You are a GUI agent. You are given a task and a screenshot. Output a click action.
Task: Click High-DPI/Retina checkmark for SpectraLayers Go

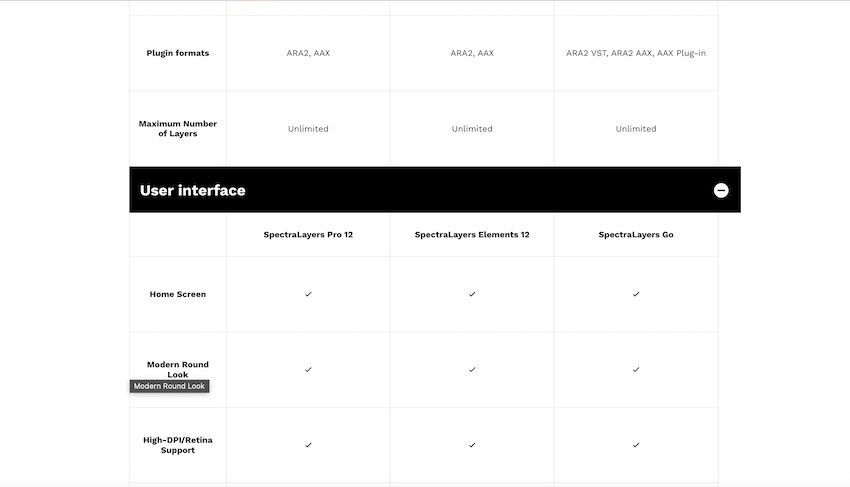636,445
